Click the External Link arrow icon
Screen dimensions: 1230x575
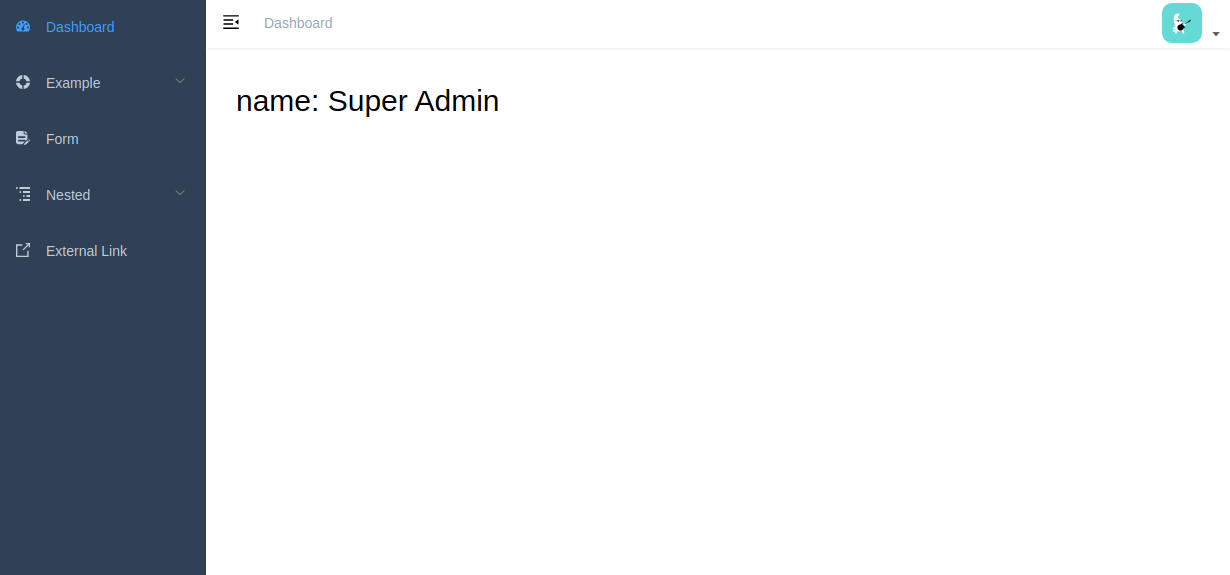point(23,251)
